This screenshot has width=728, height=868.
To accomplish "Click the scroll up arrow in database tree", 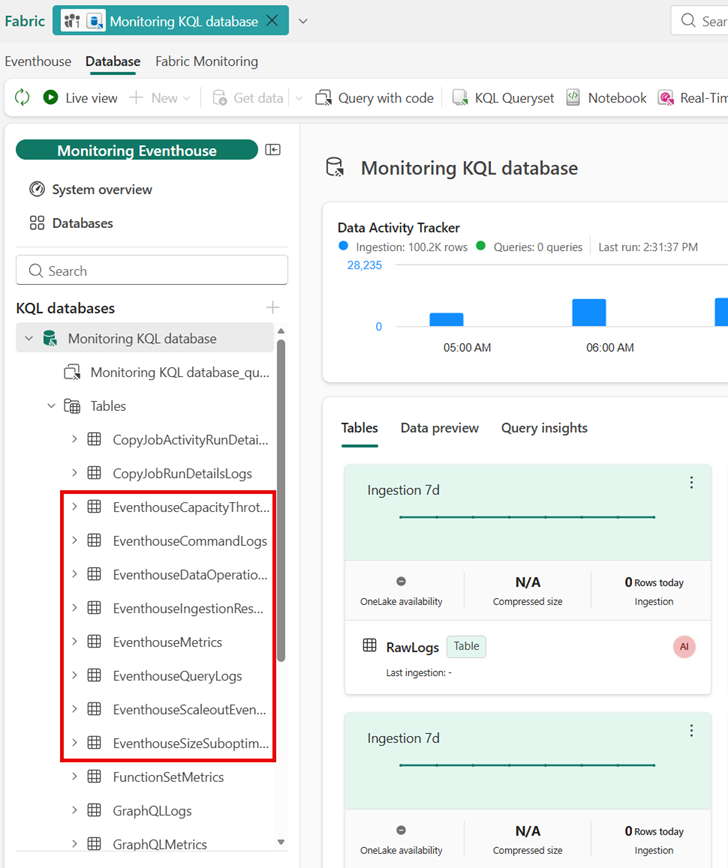I will coord(281,331).
